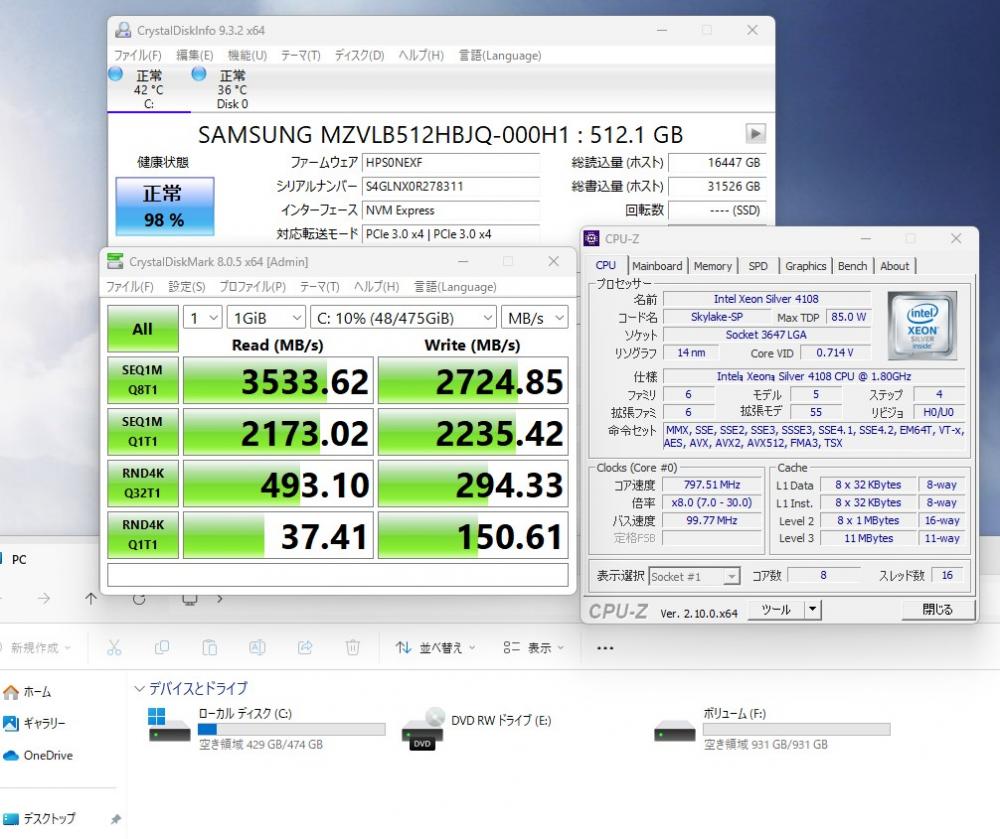Viewport: 1000px width, 839px height.
Task: Click the 閉じる button in CPU-Z
Action: pyautogui.click(x=938, y=609)
